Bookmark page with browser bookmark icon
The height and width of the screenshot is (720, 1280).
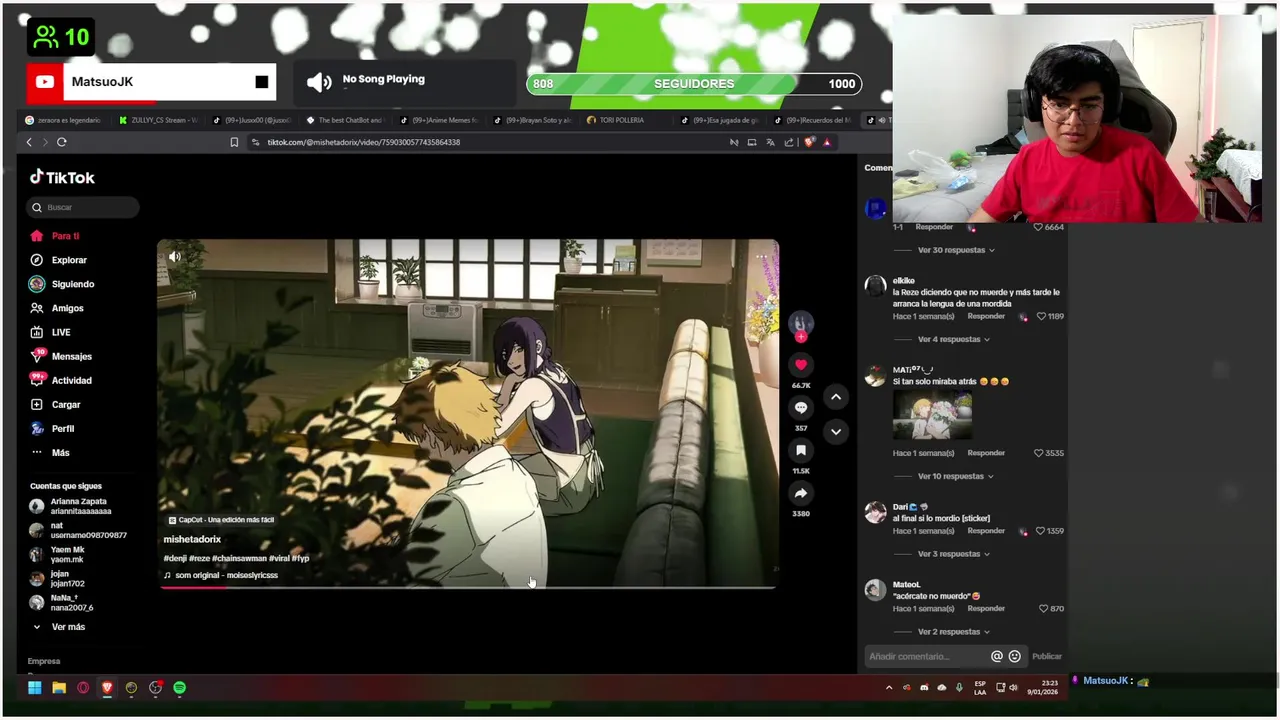tap(234, 142)
